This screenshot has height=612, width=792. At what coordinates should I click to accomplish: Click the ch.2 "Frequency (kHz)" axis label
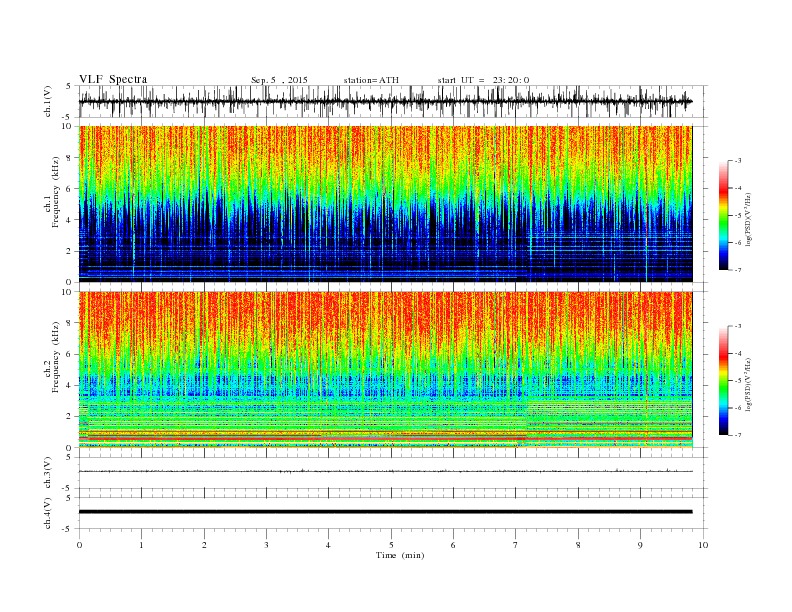coord(55,356)
